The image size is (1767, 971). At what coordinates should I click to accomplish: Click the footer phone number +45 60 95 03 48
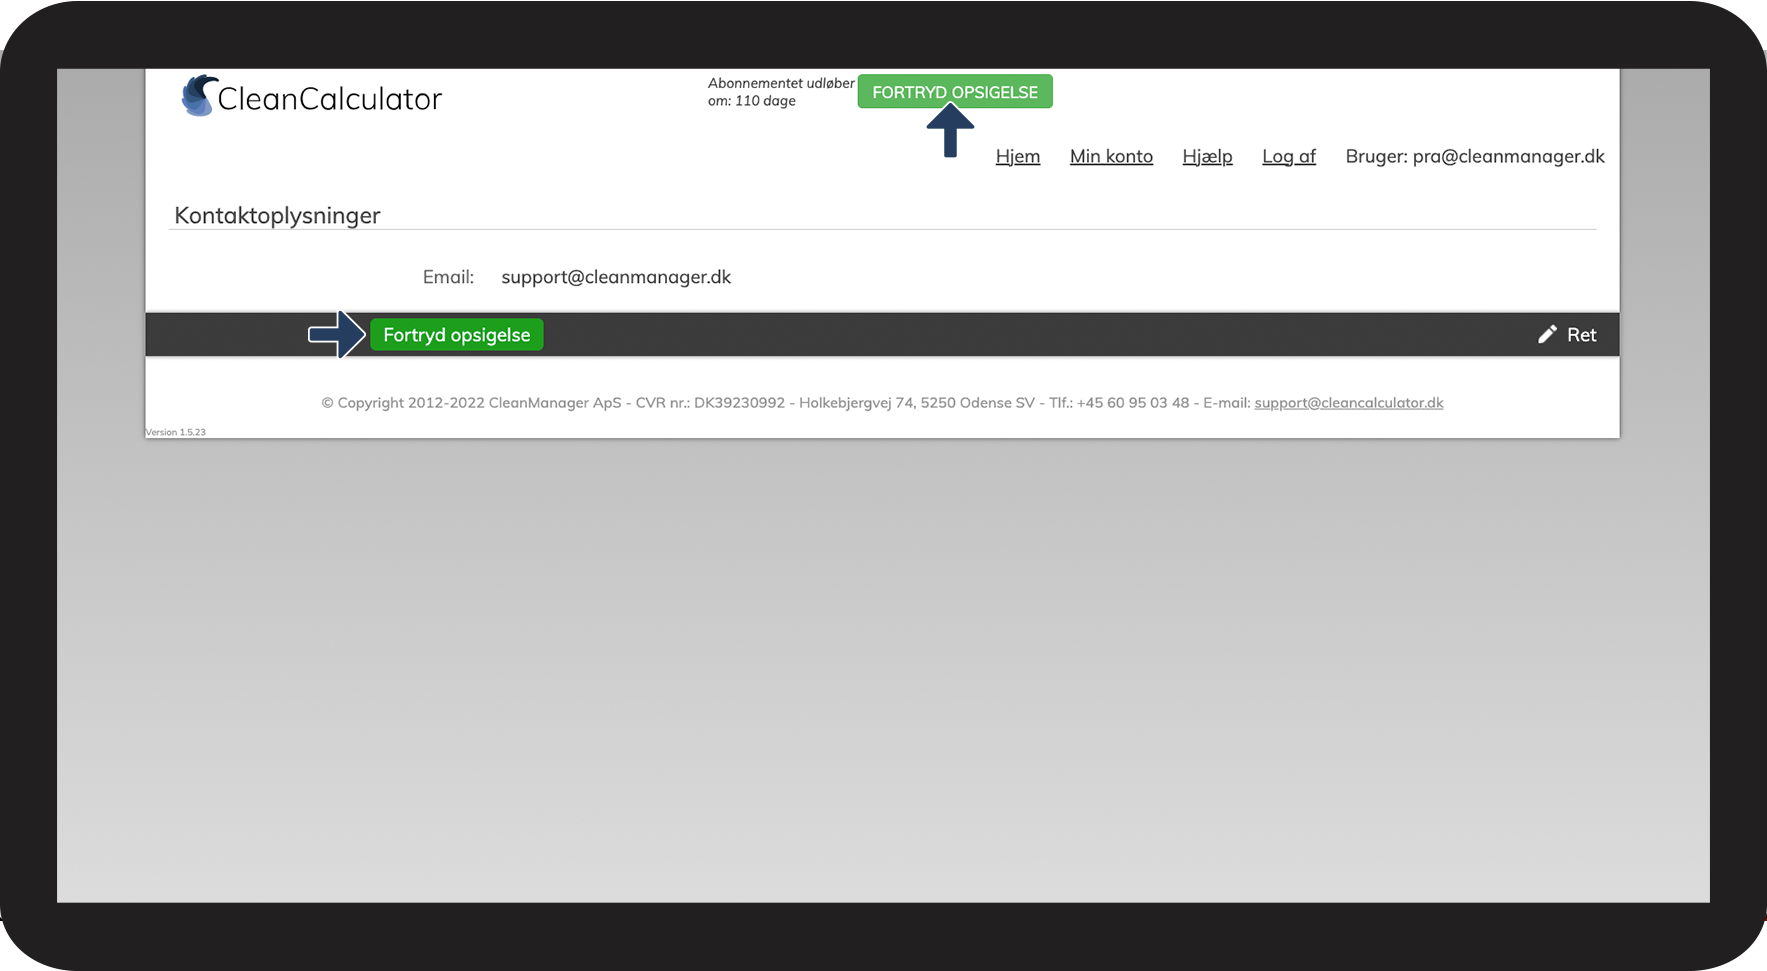click(x=1133, y=403)
